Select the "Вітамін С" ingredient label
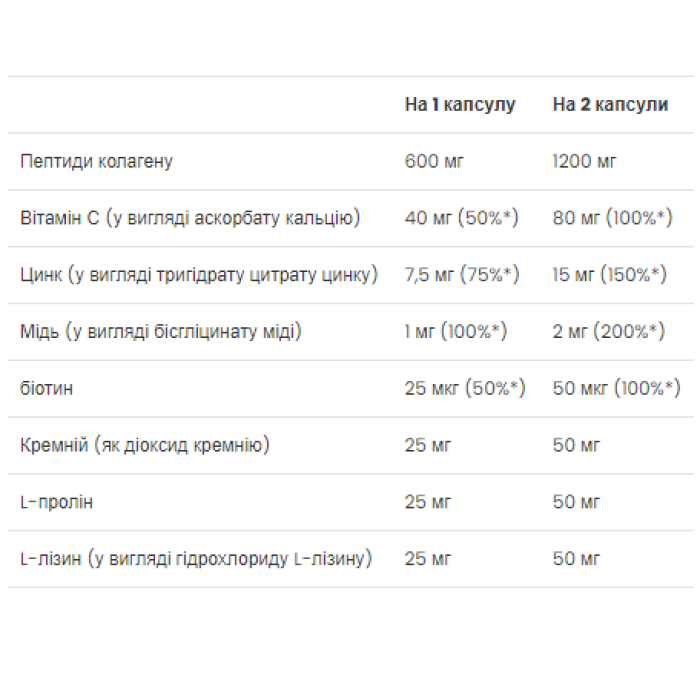This screenshot has height=700, width=700. 190,218
